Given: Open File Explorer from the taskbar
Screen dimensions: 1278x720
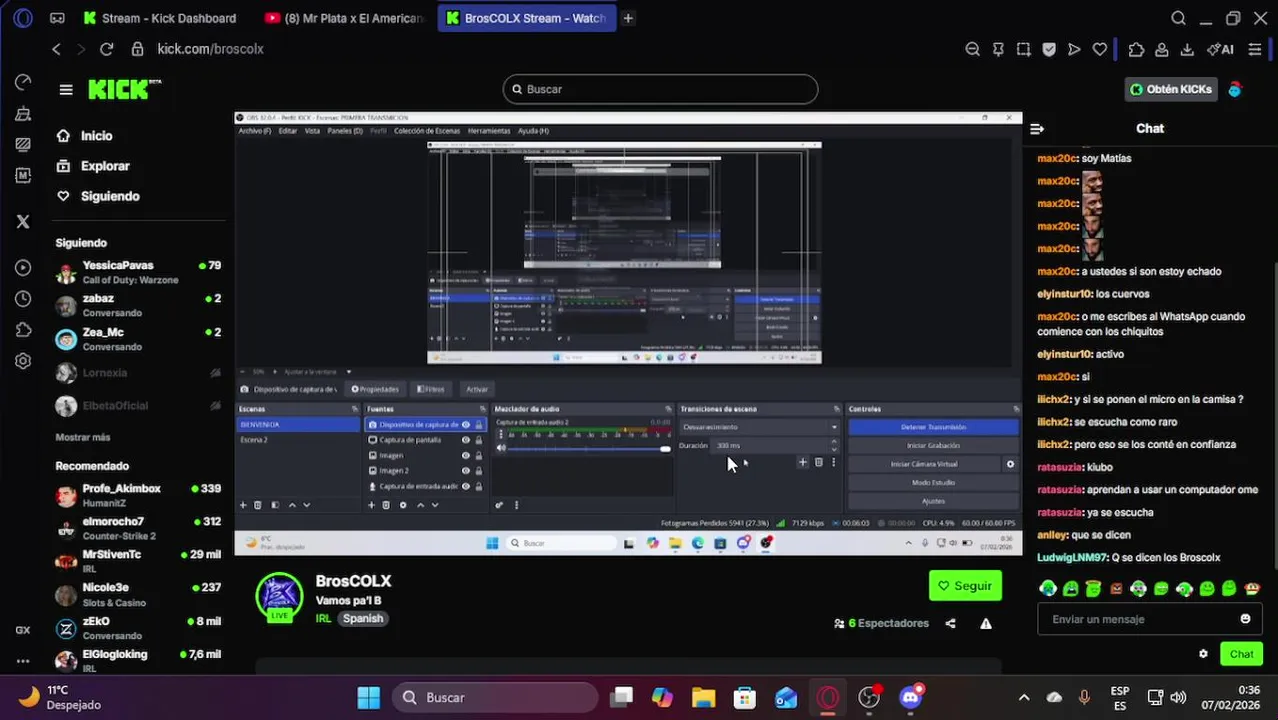Looking at the screenshot, I should (703, 697).
